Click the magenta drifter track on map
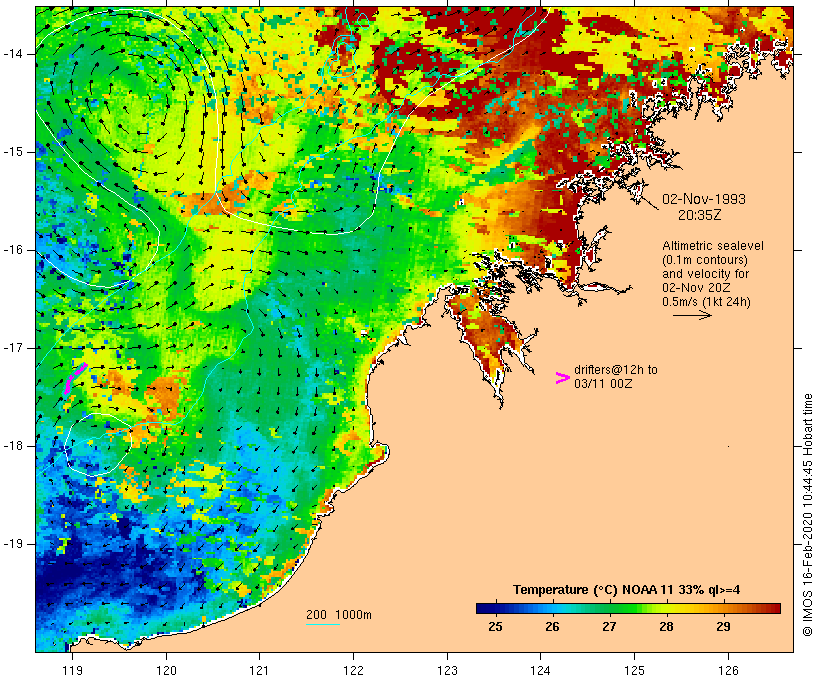This screenshot has width=820, height=680. (x=75, y=378)
